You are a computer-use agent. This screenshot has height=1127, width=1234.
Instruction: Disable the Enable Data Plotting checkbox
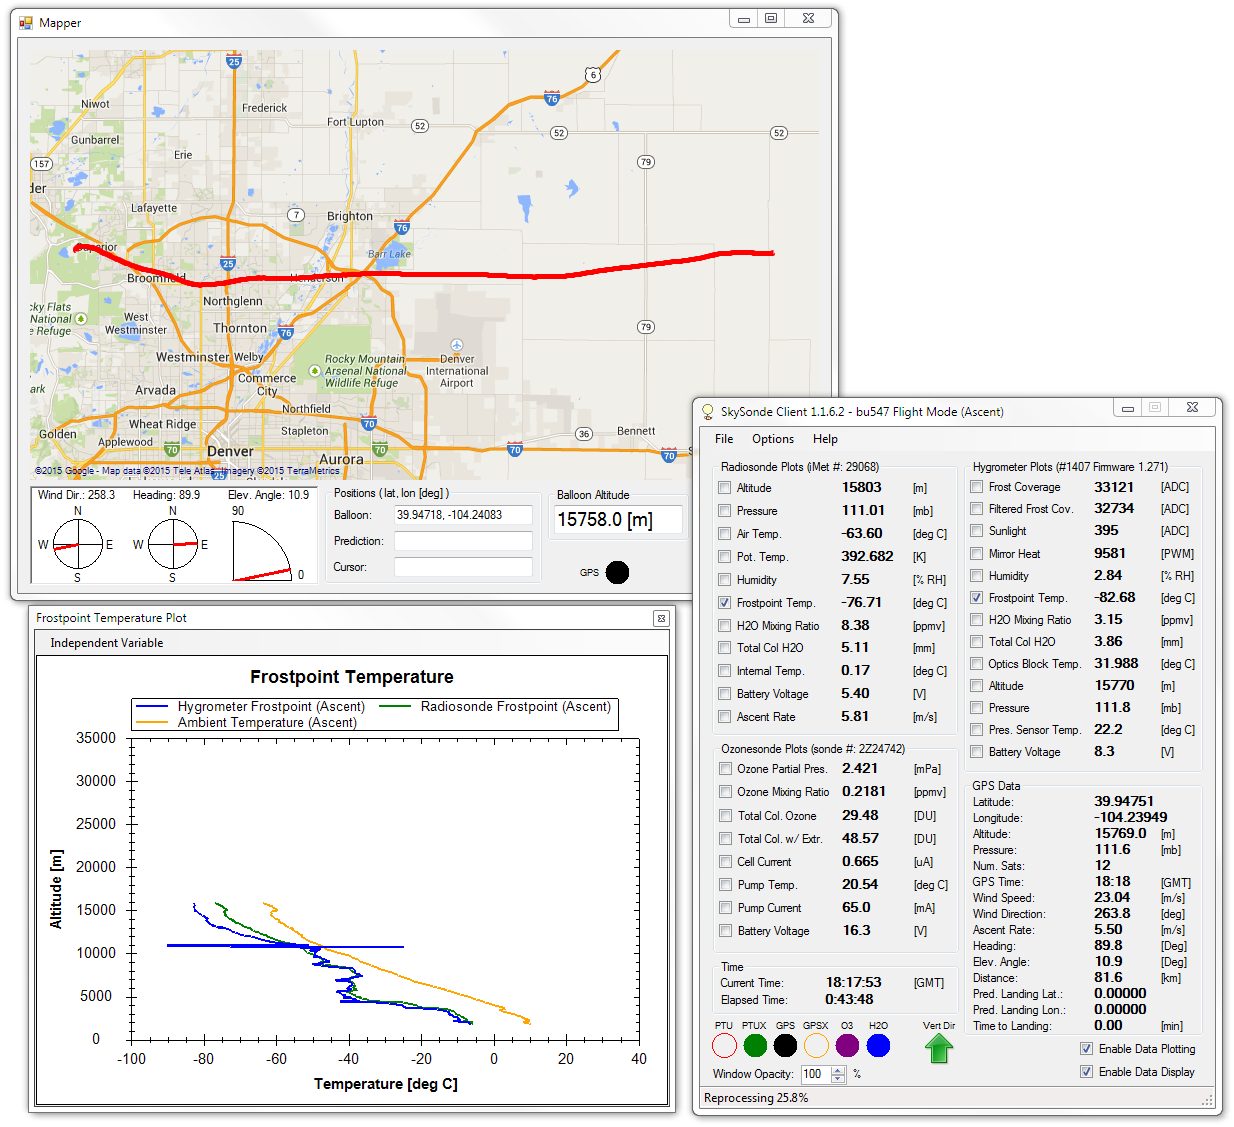(1086, 1049)
